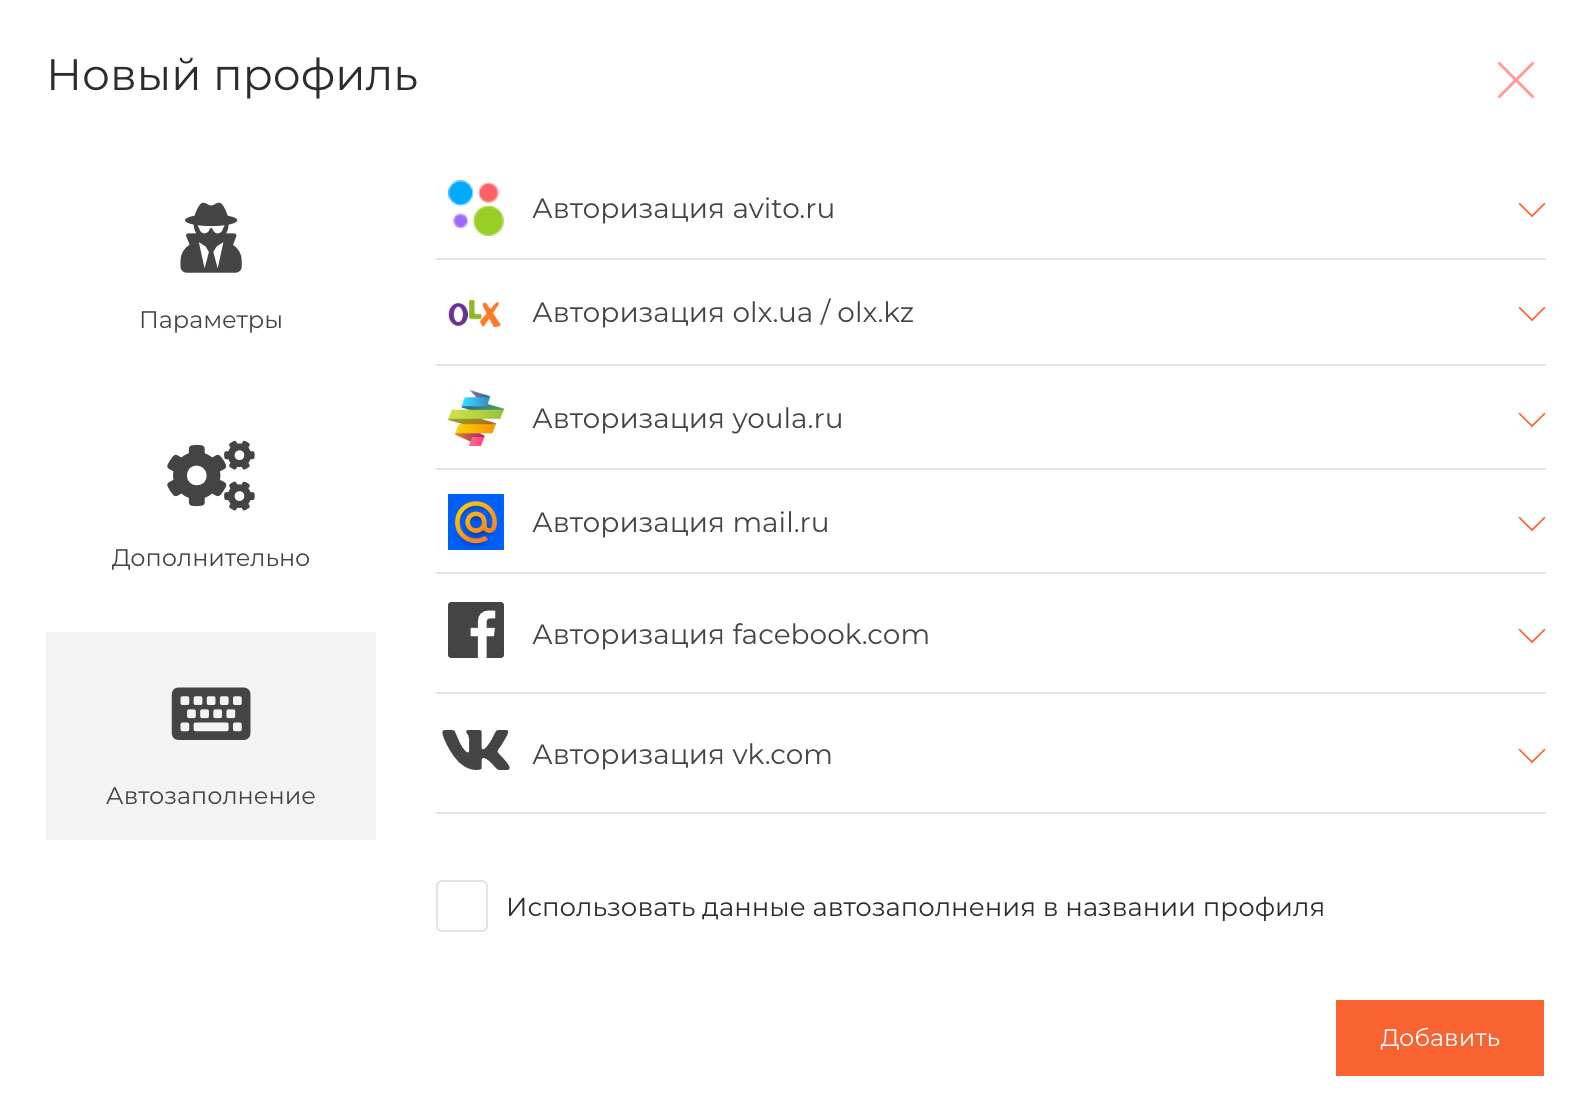
Task: Click the mail.ru @ icon
Action: point(476,522)
